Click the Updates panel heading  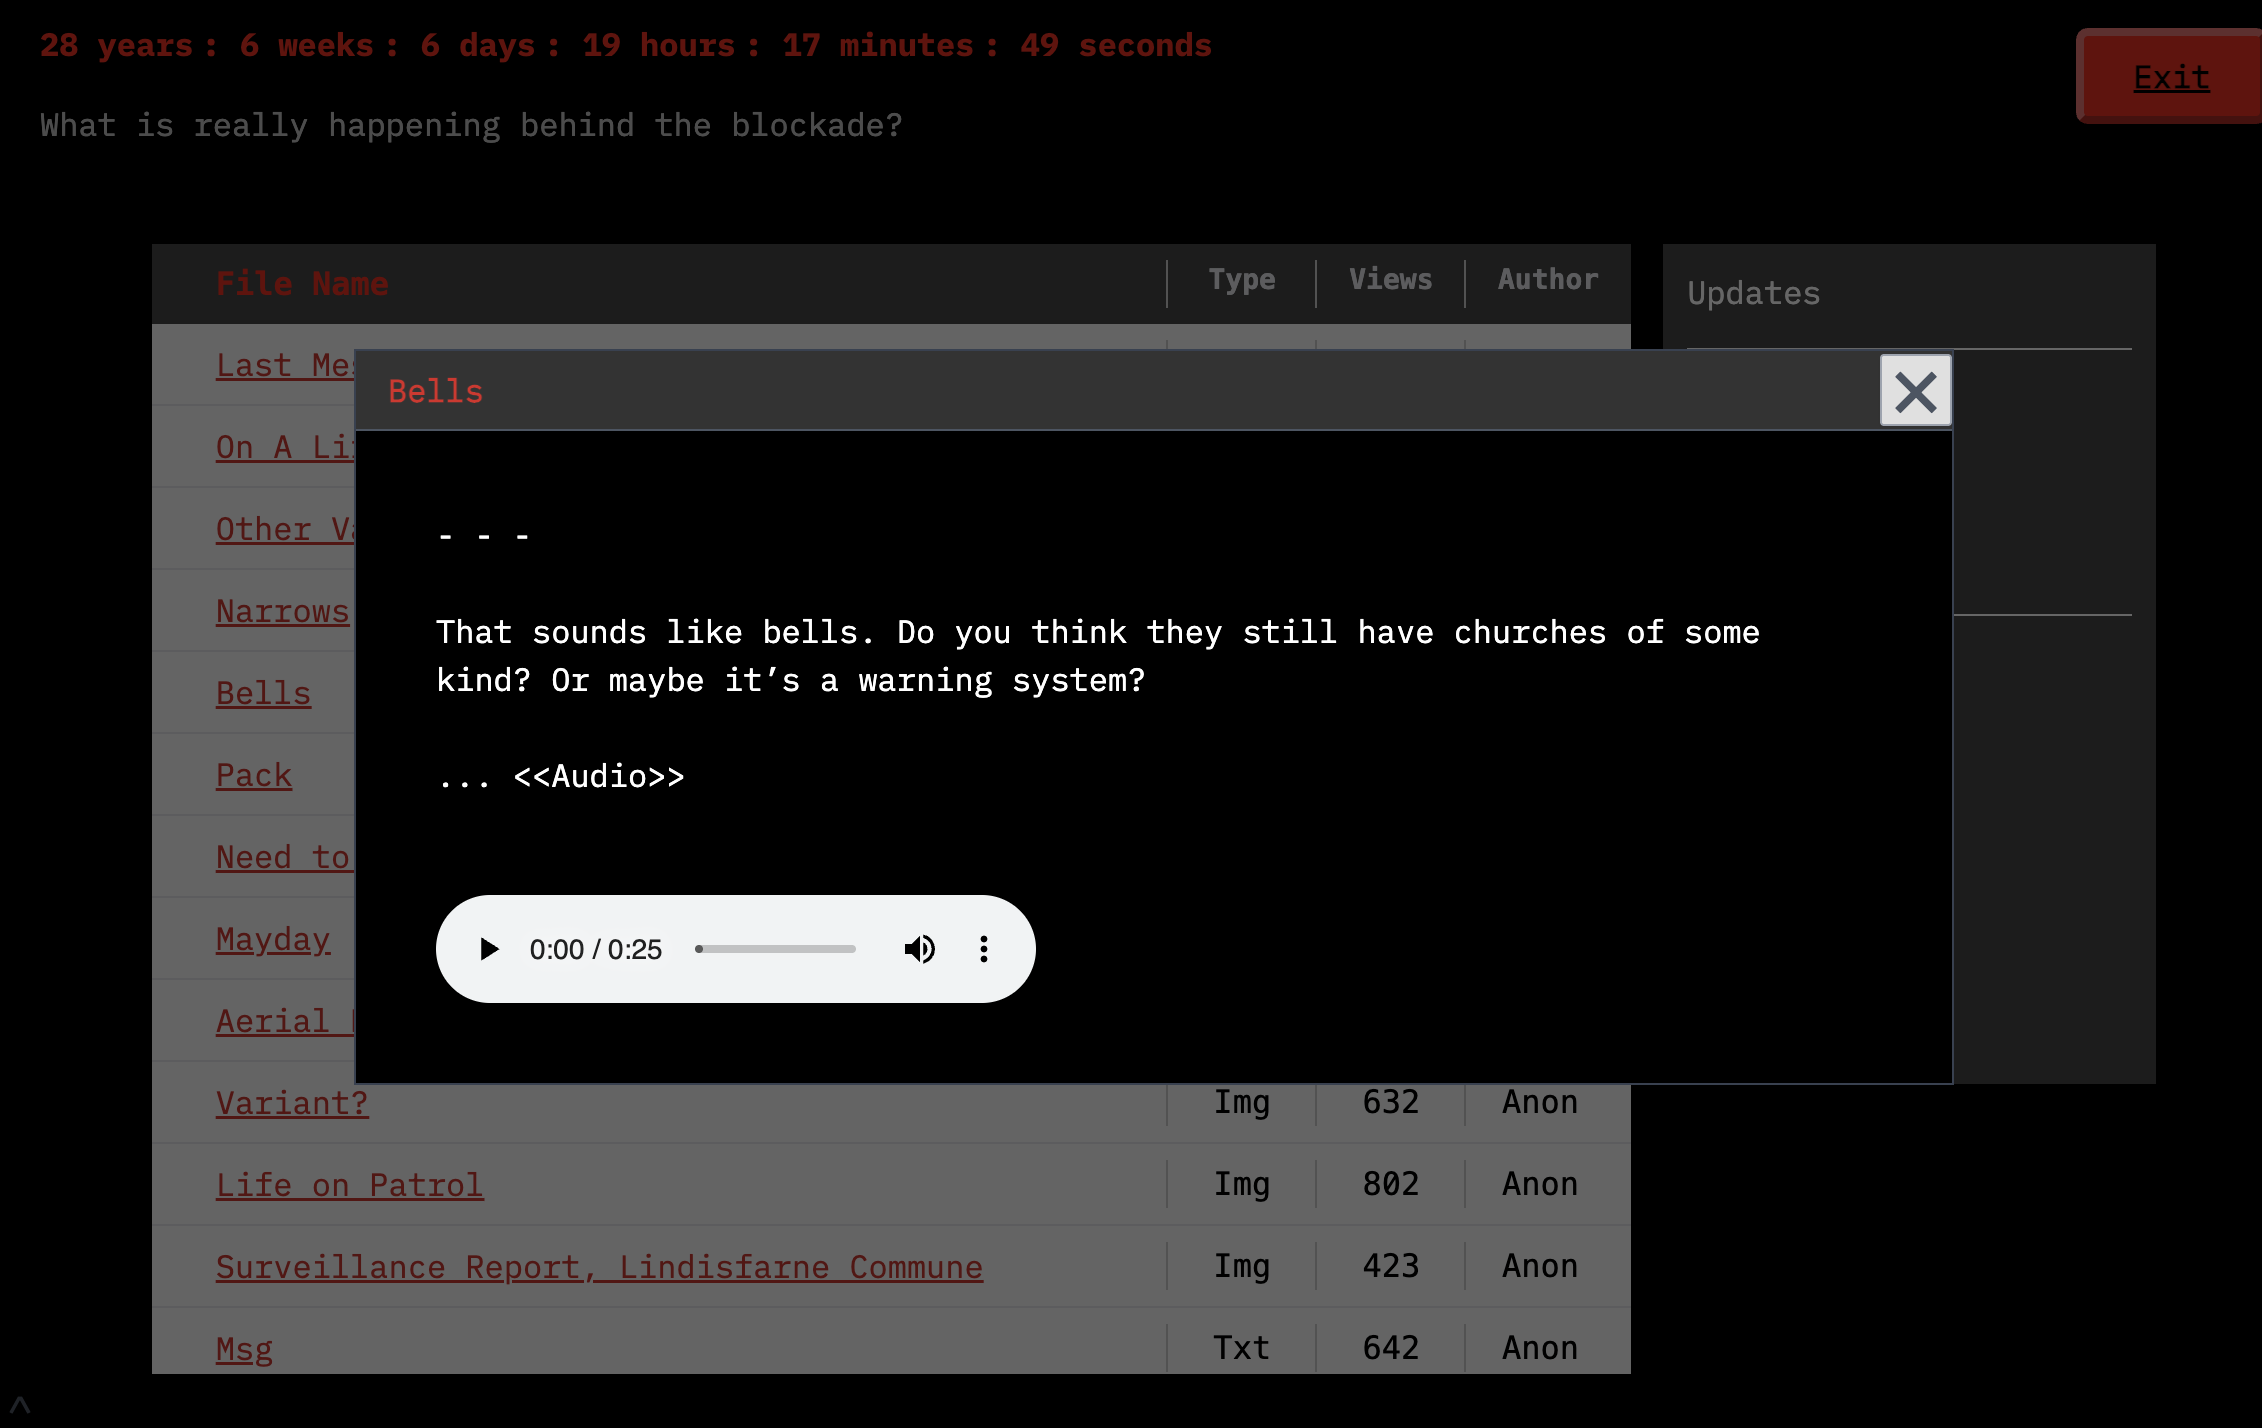point(1753,294)
